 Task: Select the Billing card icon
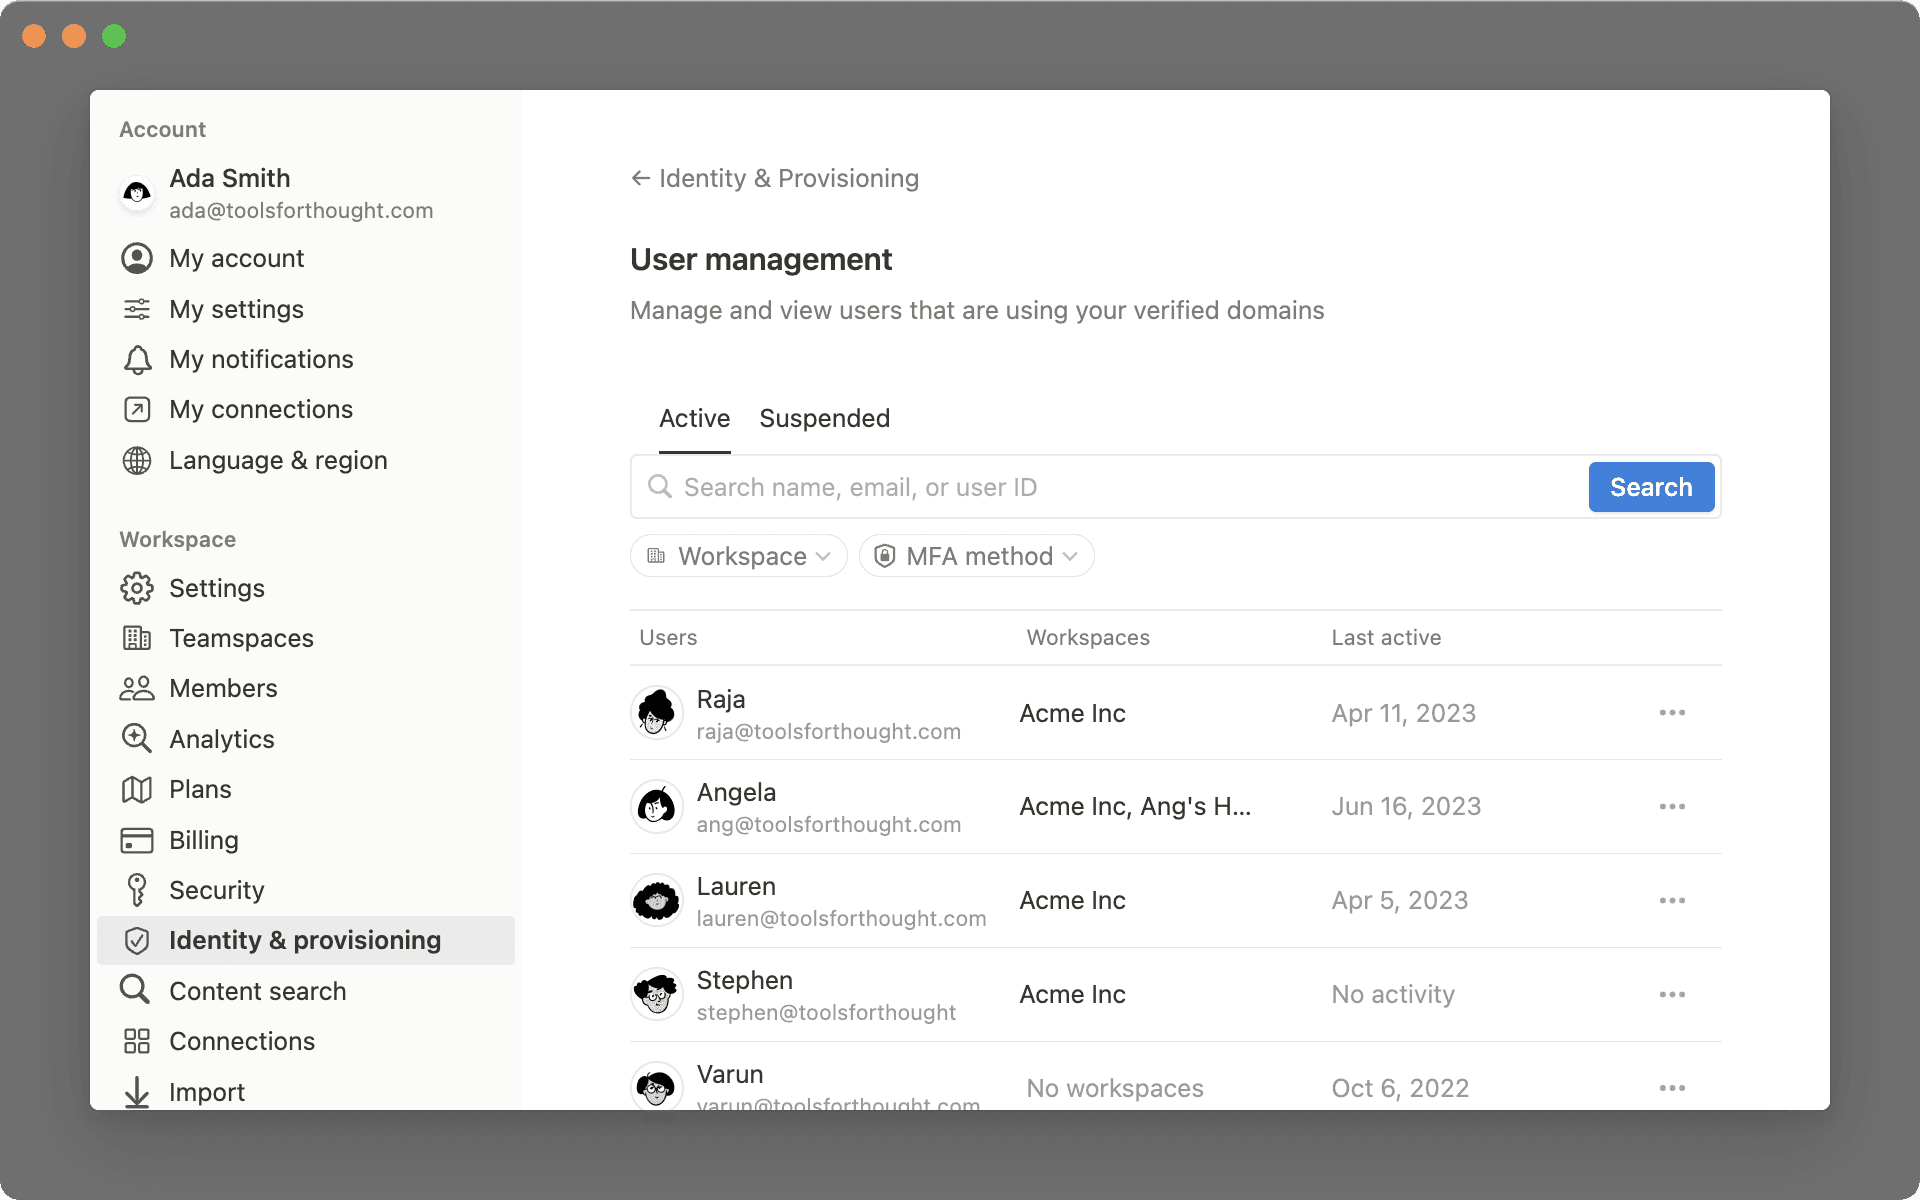[137, 840]
